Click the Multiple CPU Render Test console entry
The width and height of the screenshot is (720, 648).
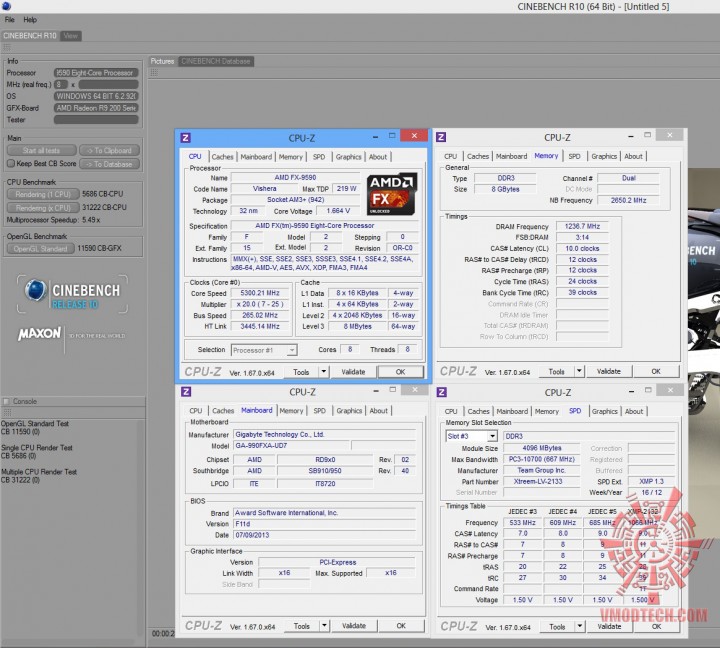pos(39,475)
